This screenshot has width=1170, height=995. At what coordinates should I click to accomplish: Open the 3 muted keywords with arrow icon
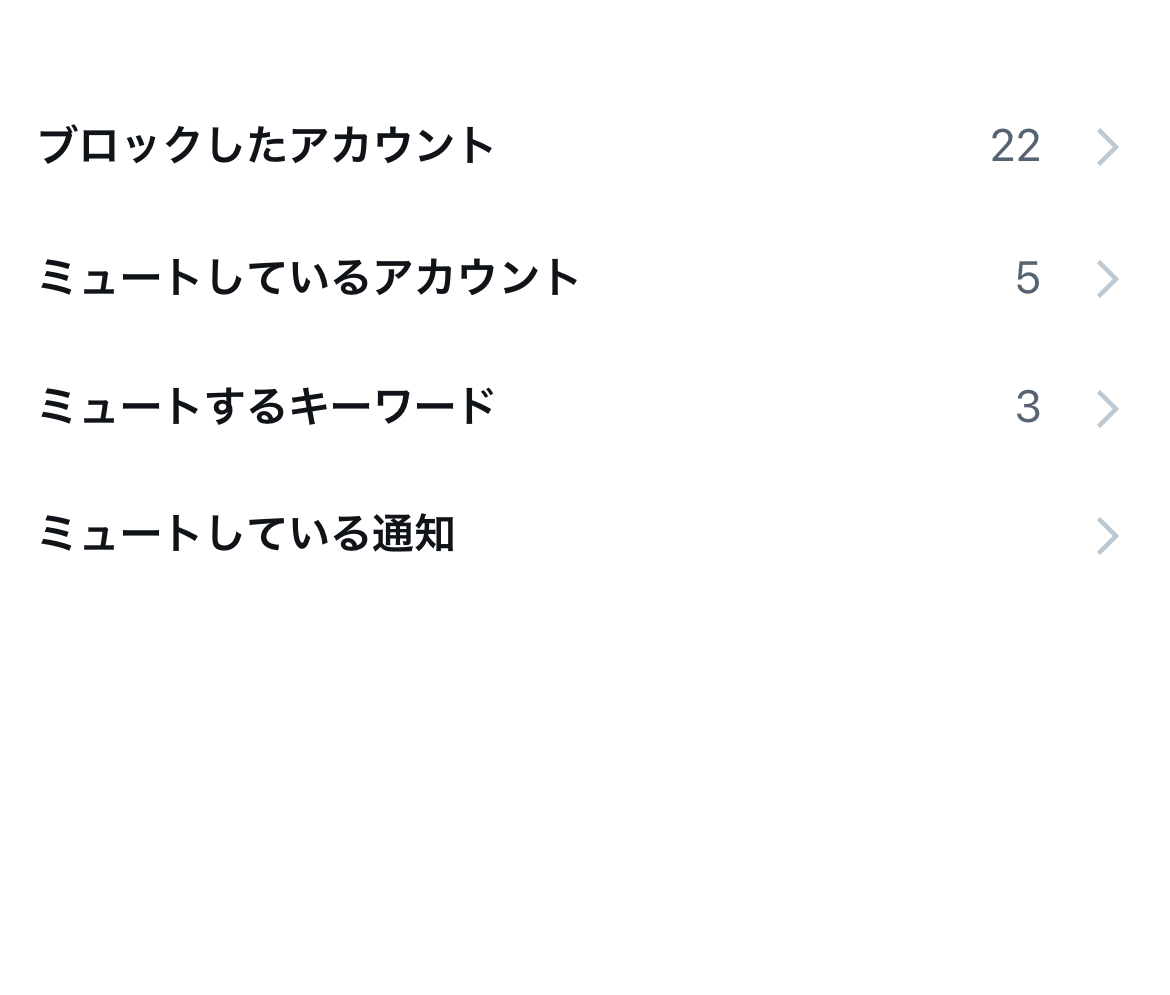[1106, 408]
